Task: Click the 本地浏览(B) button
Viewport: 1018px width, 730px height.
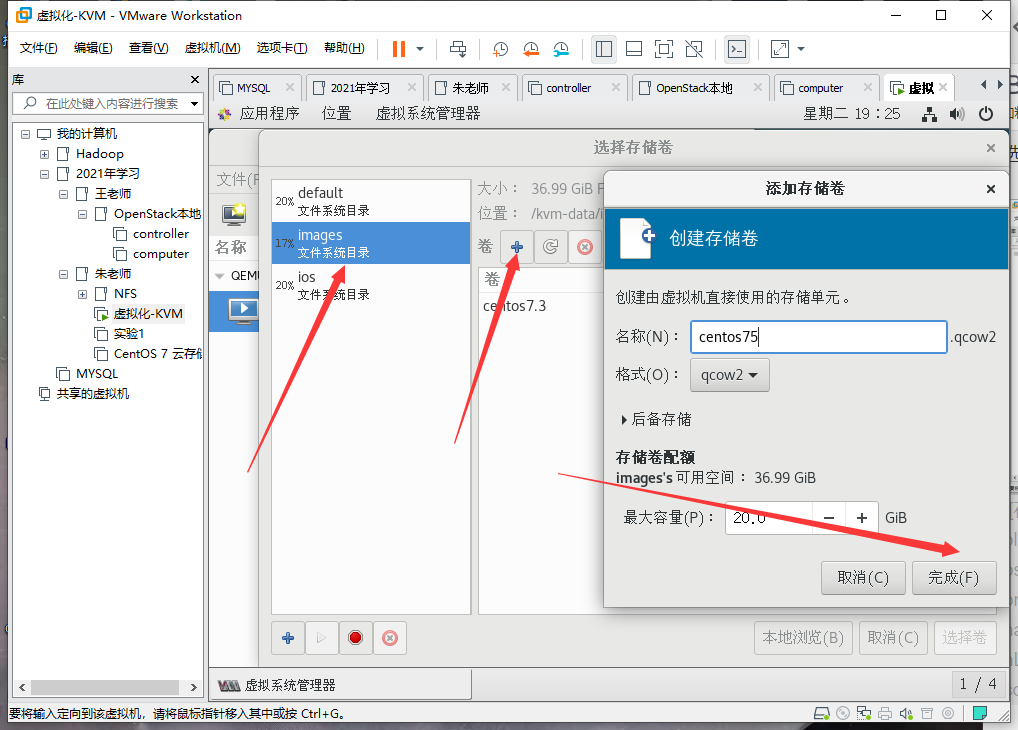Action: tap(803, 638)
